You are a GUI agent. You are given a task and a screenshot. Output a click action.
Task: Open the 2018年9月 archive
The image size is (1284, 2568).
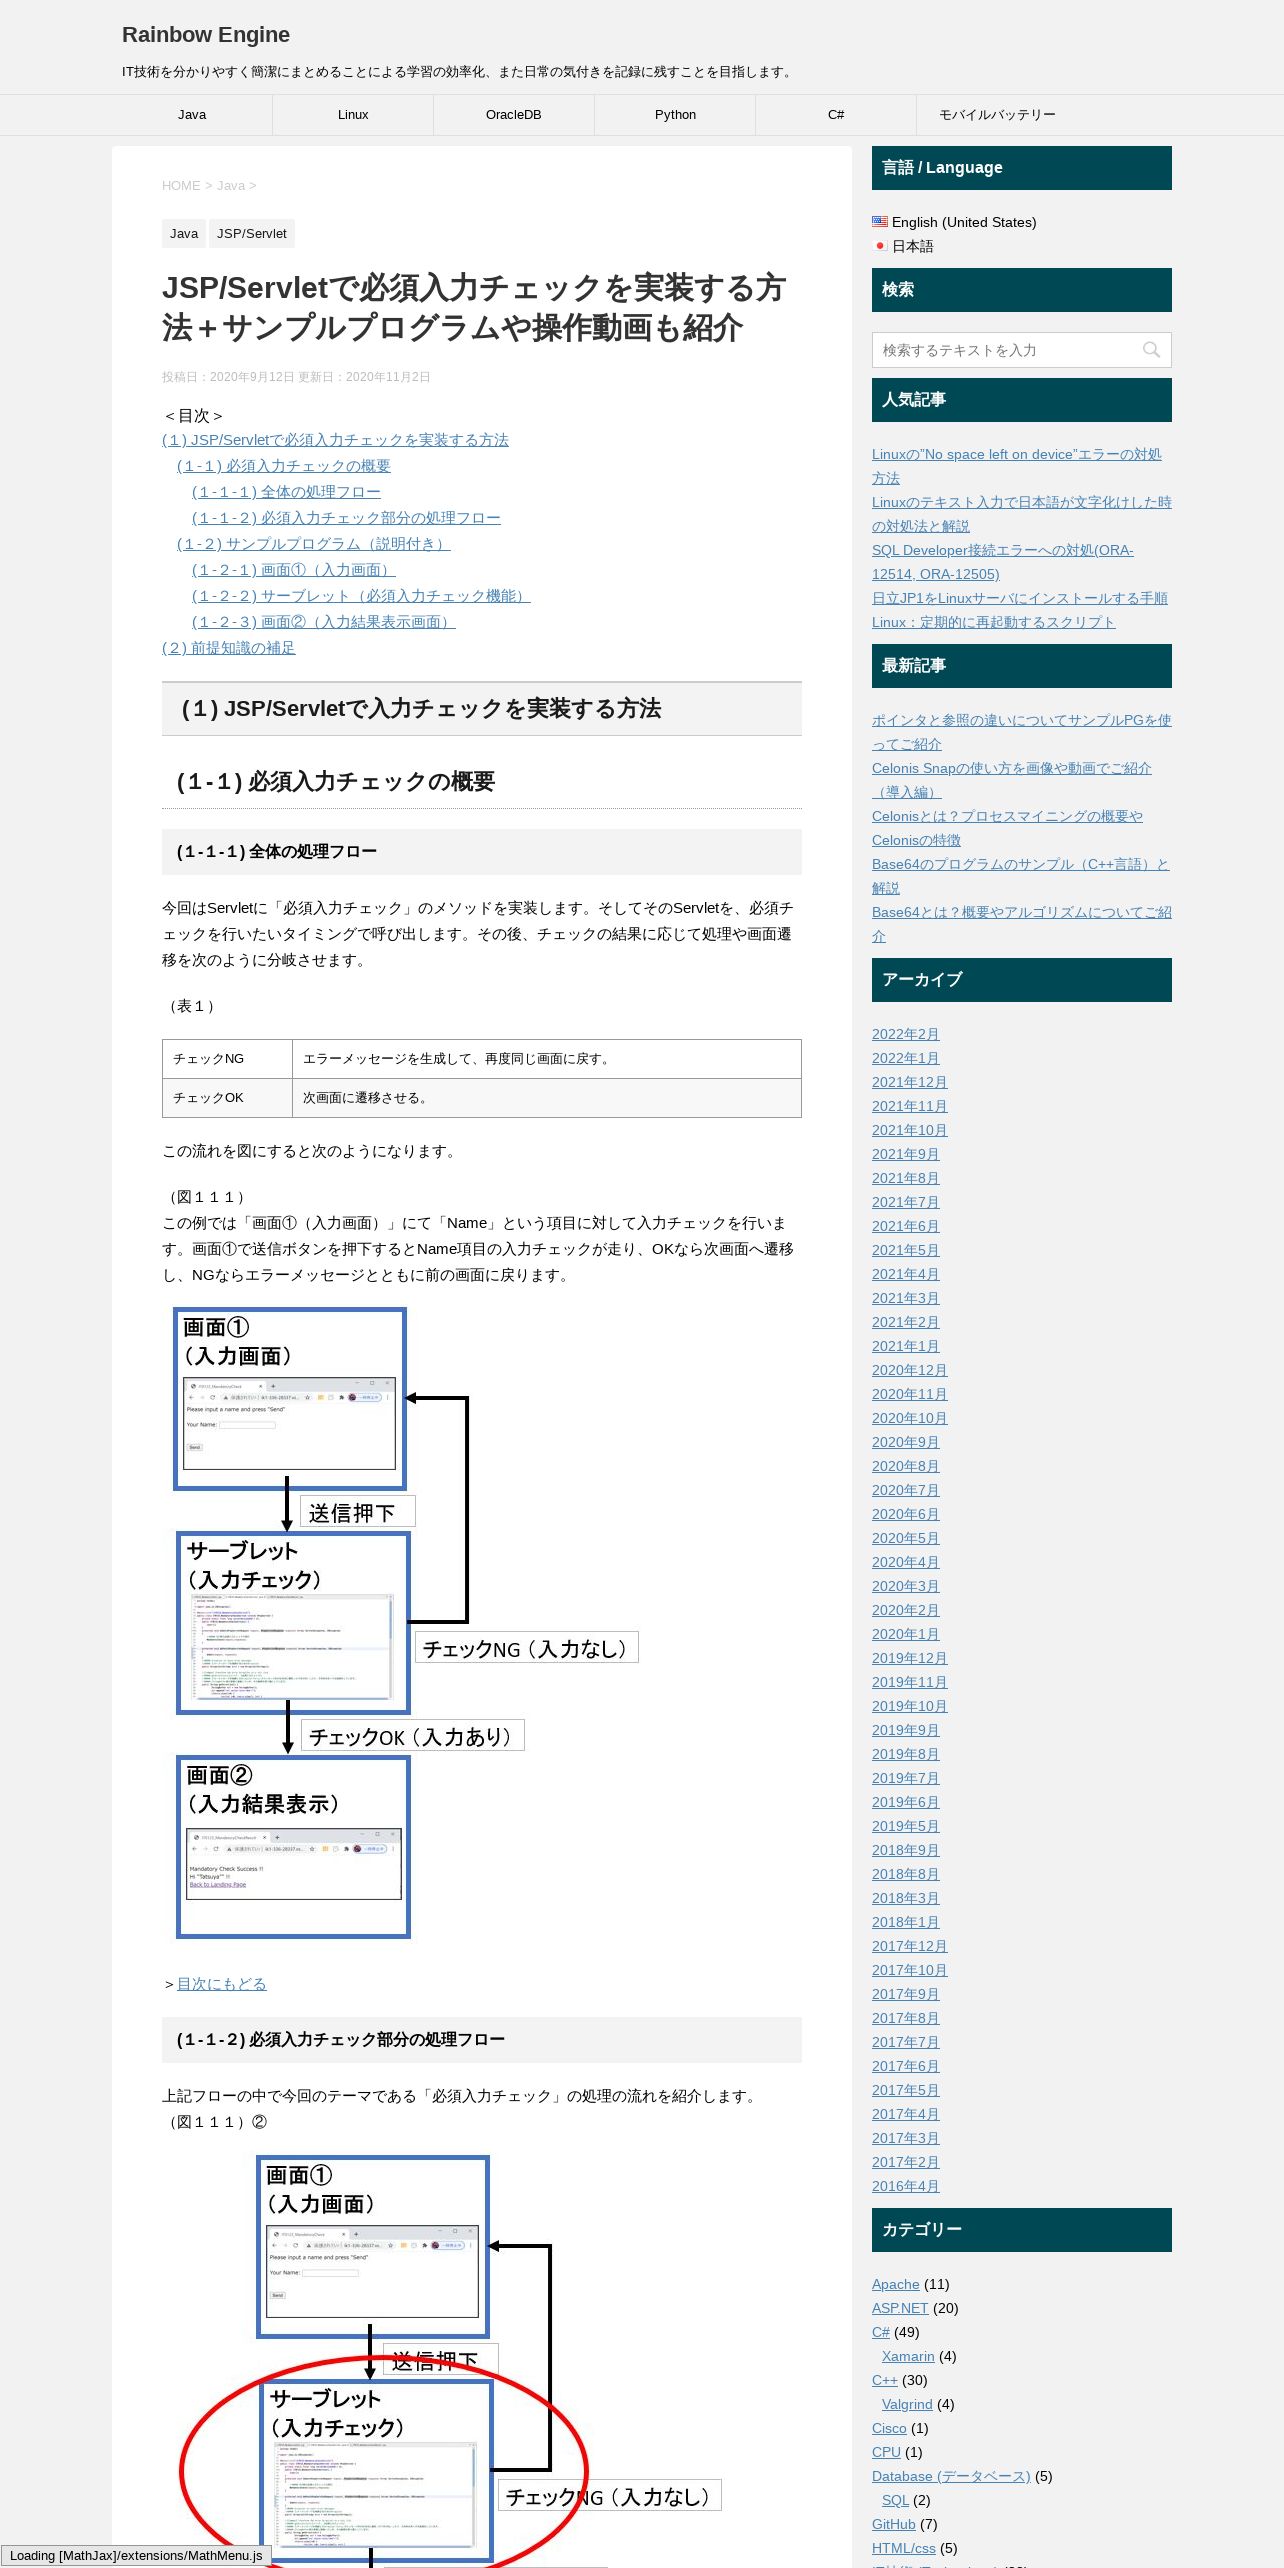pyautogui.click(x=905, y=1850)
